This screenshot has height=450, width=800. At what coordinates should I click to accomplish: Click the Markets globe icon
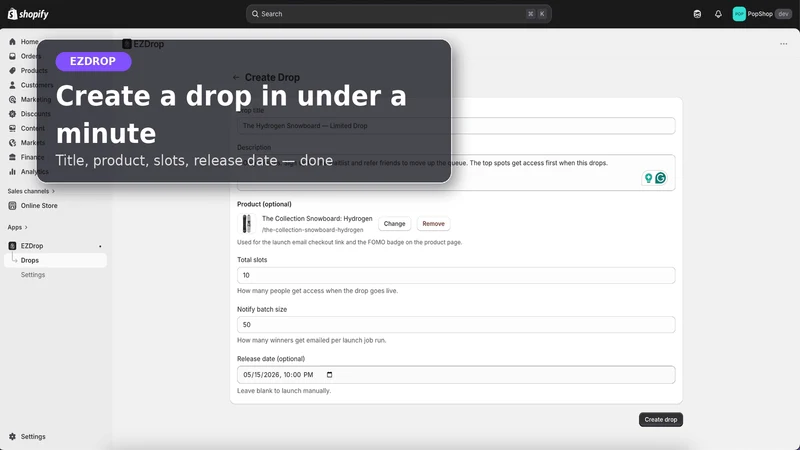click(12, 143)
